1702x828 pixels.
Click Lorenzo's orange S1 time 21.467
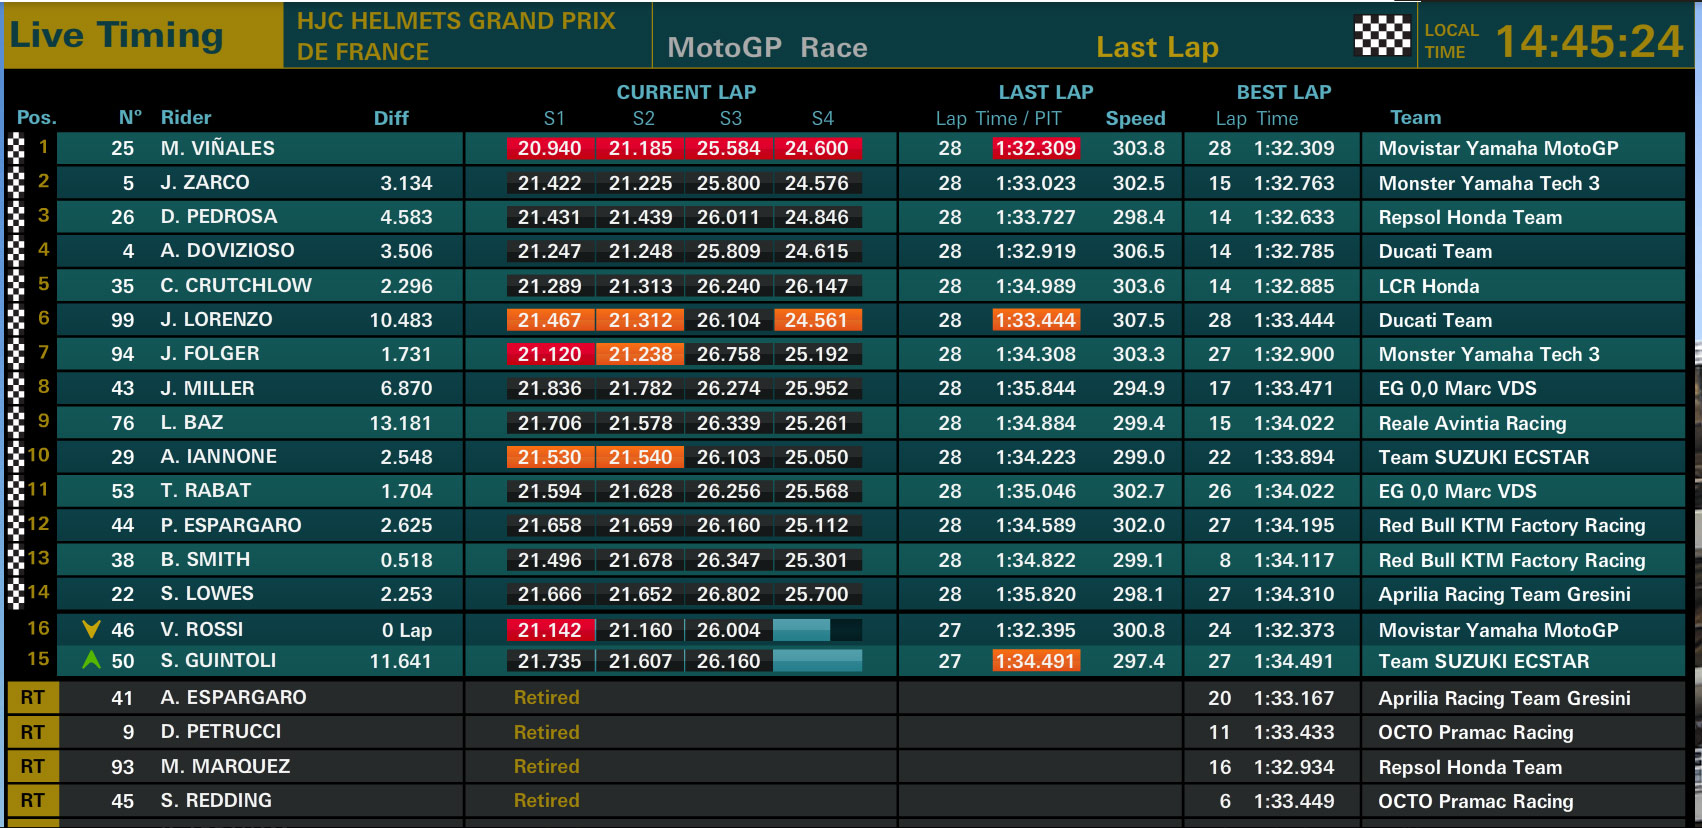tap(550, 320)
